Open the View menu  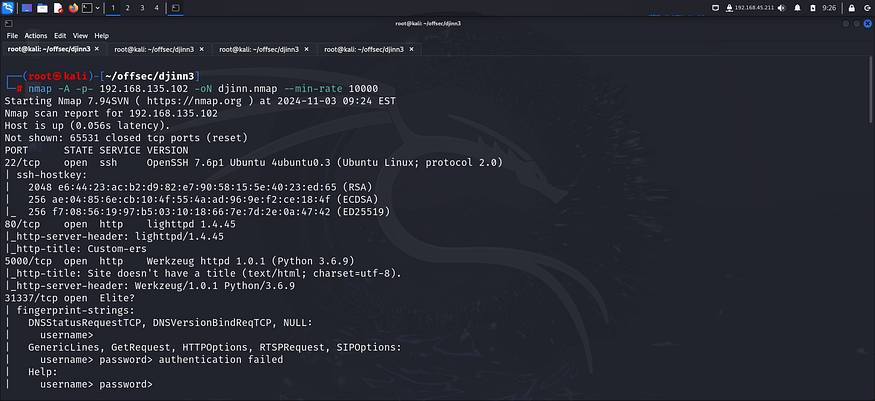(80, 36)
